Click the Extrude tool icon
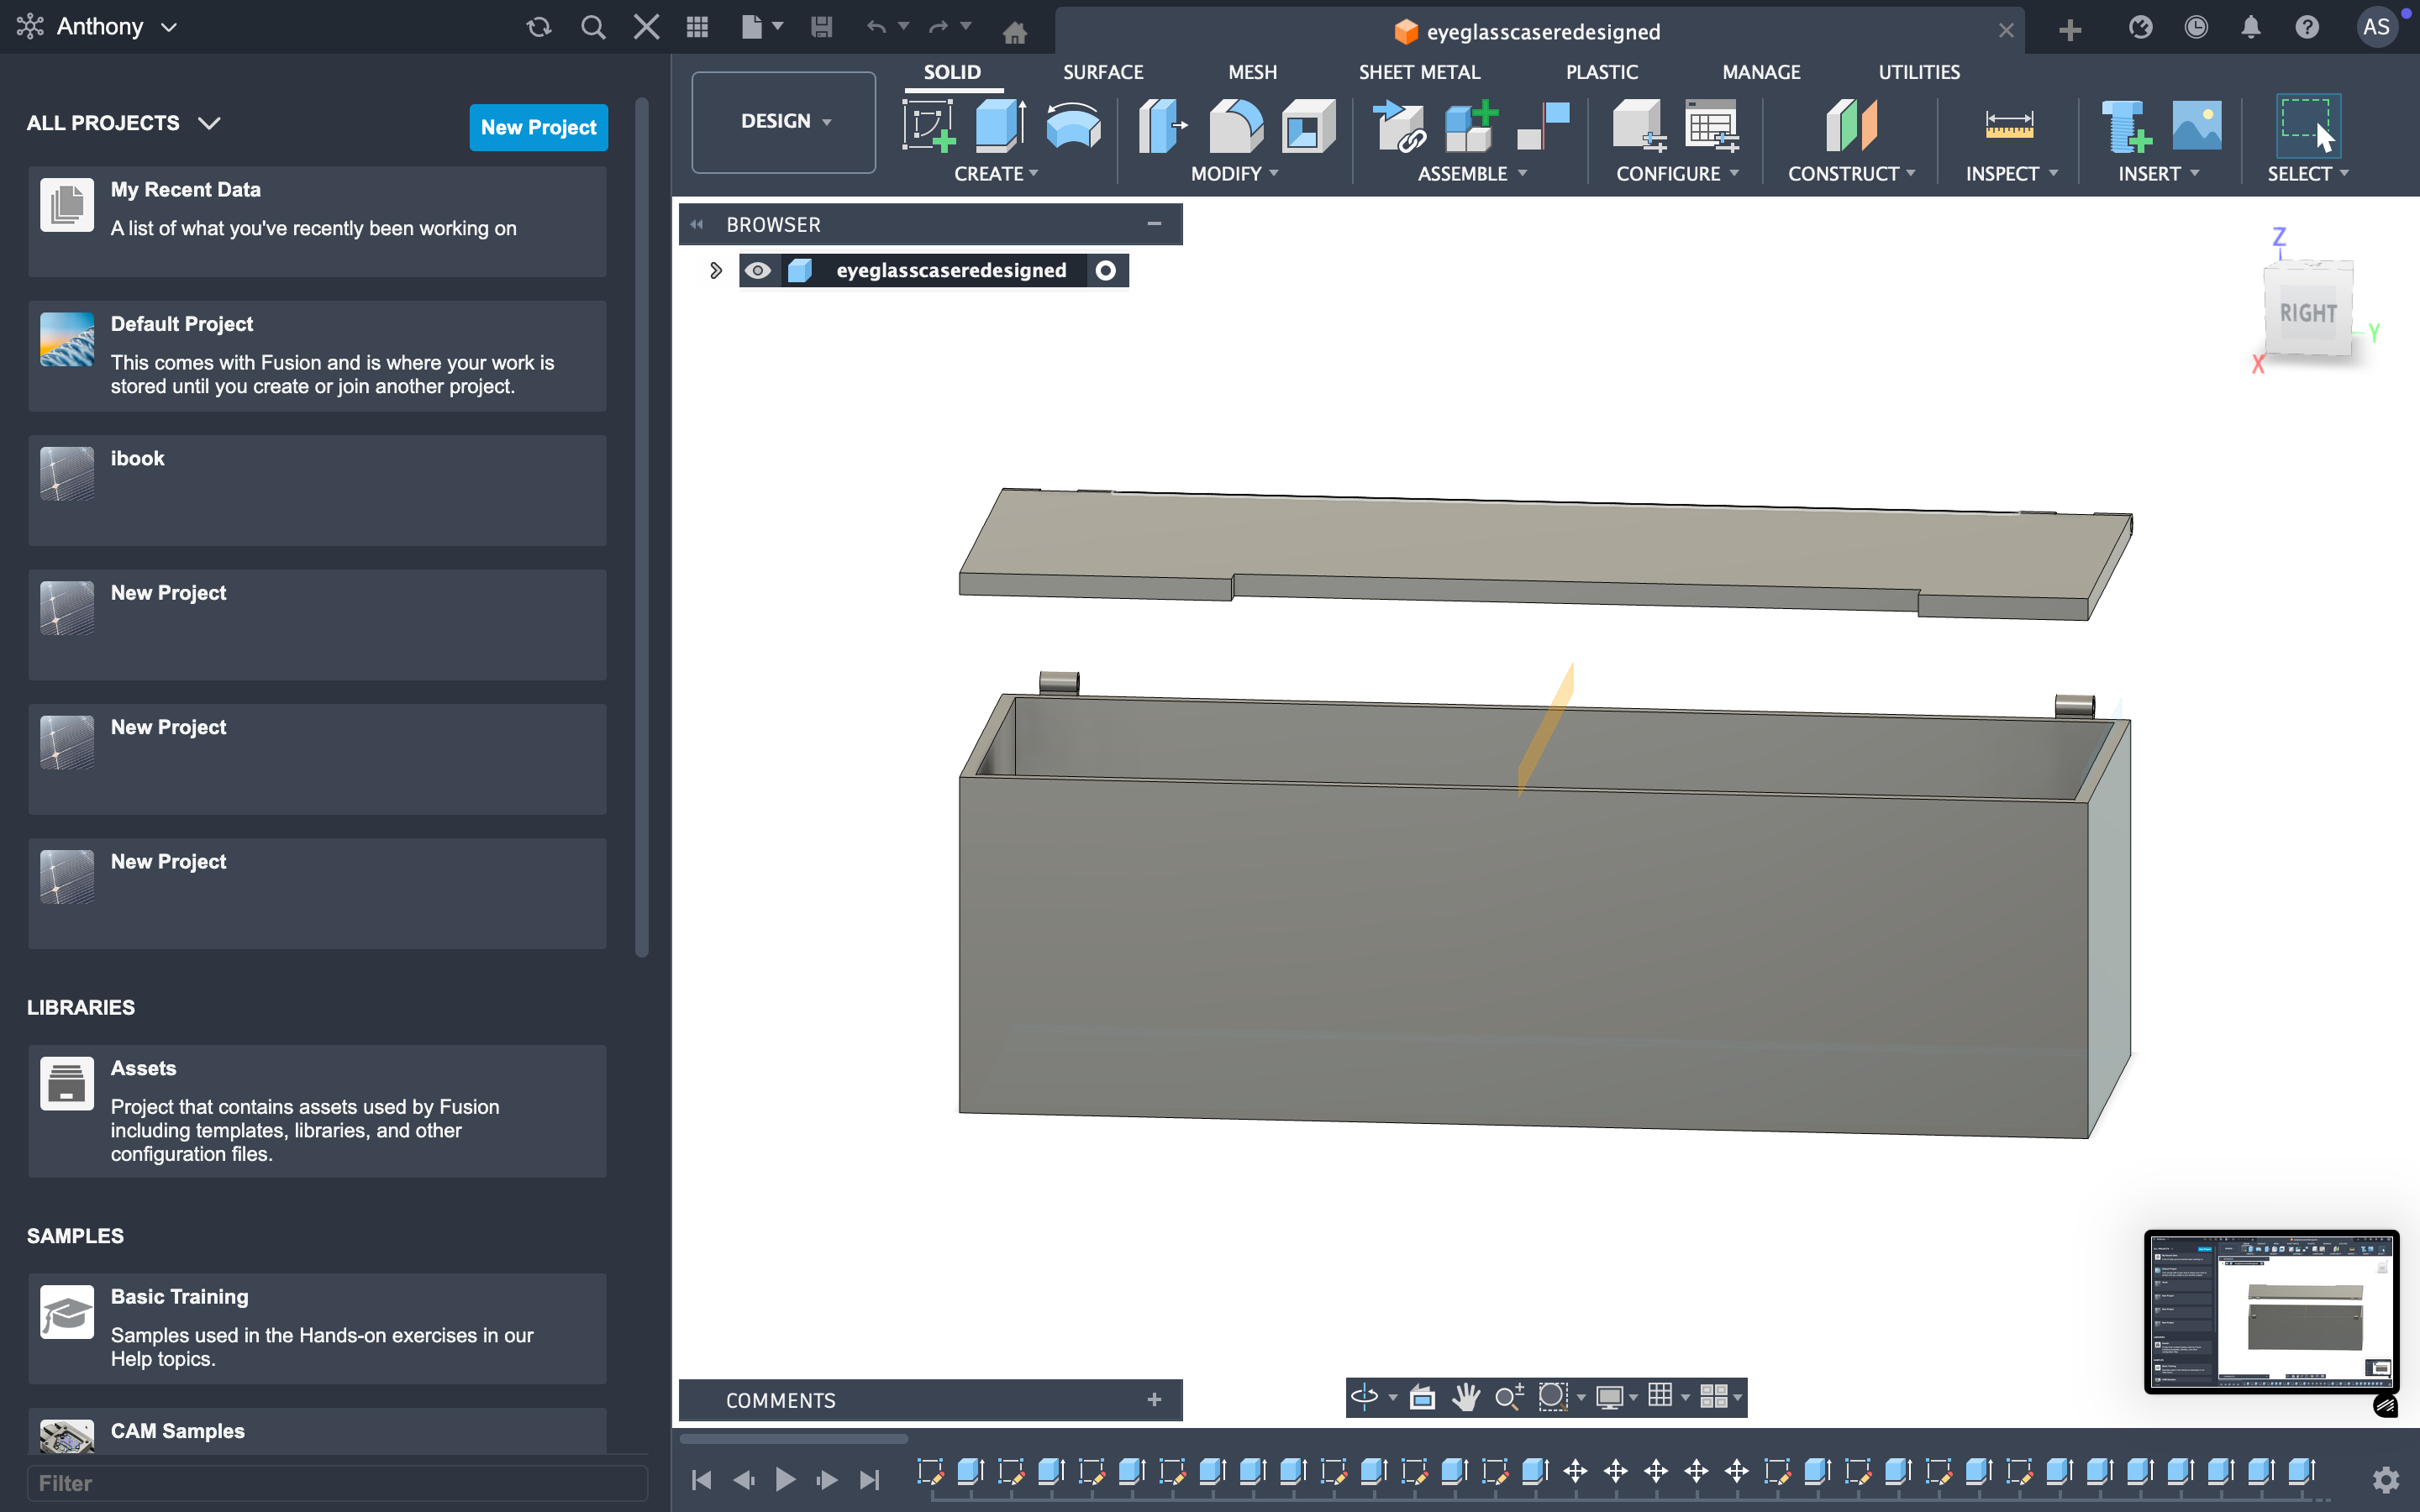Viewport: 2420px width, 1512px height. [x=998, y=126]
